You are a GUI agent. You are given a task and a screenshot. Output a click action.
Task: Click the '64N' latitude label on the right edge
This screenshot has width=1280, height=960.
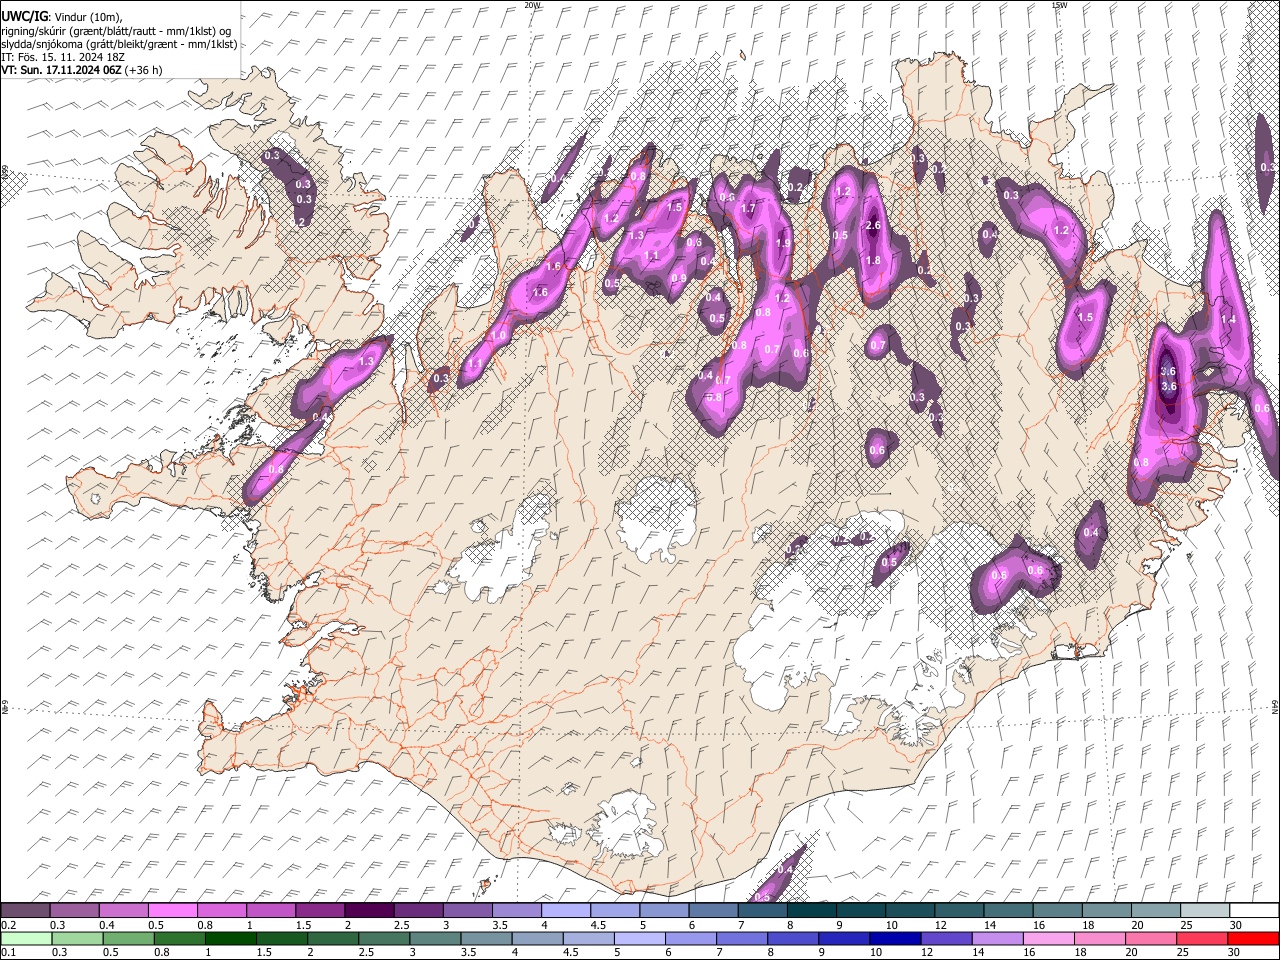pos(1275,706)
